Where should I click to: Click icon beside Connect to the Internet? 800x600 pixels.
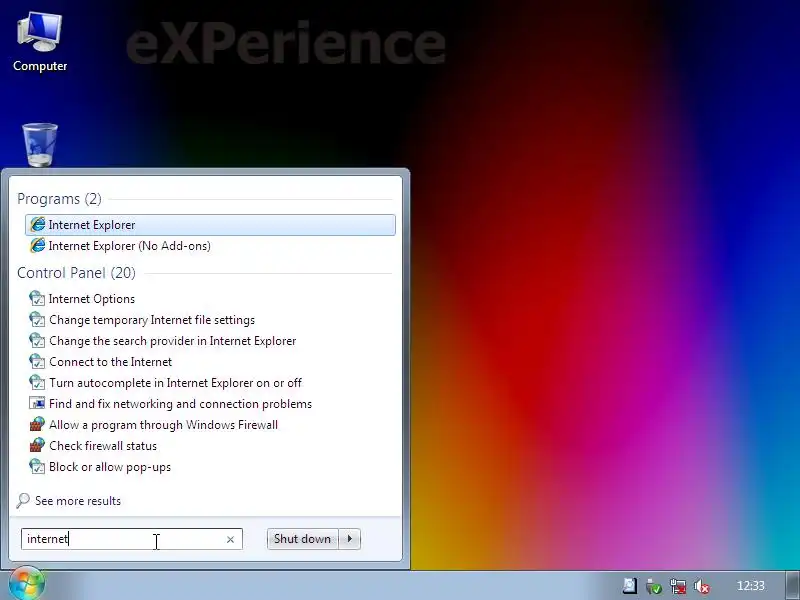point(37,361)
